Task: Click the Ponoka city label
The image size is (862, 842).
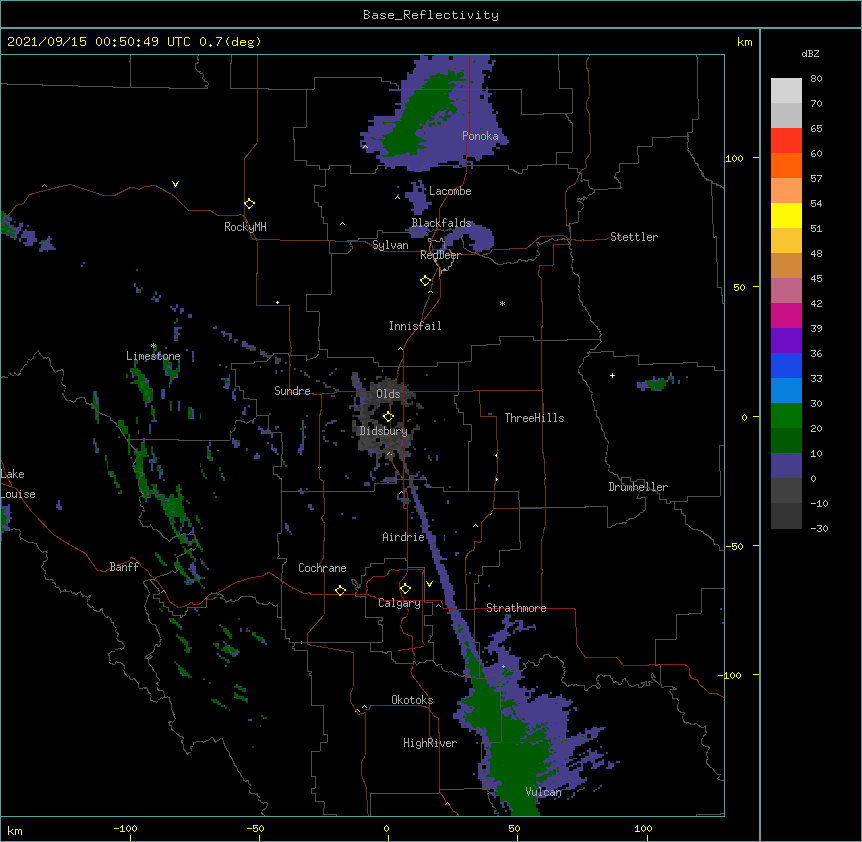Action: (480, 136)
